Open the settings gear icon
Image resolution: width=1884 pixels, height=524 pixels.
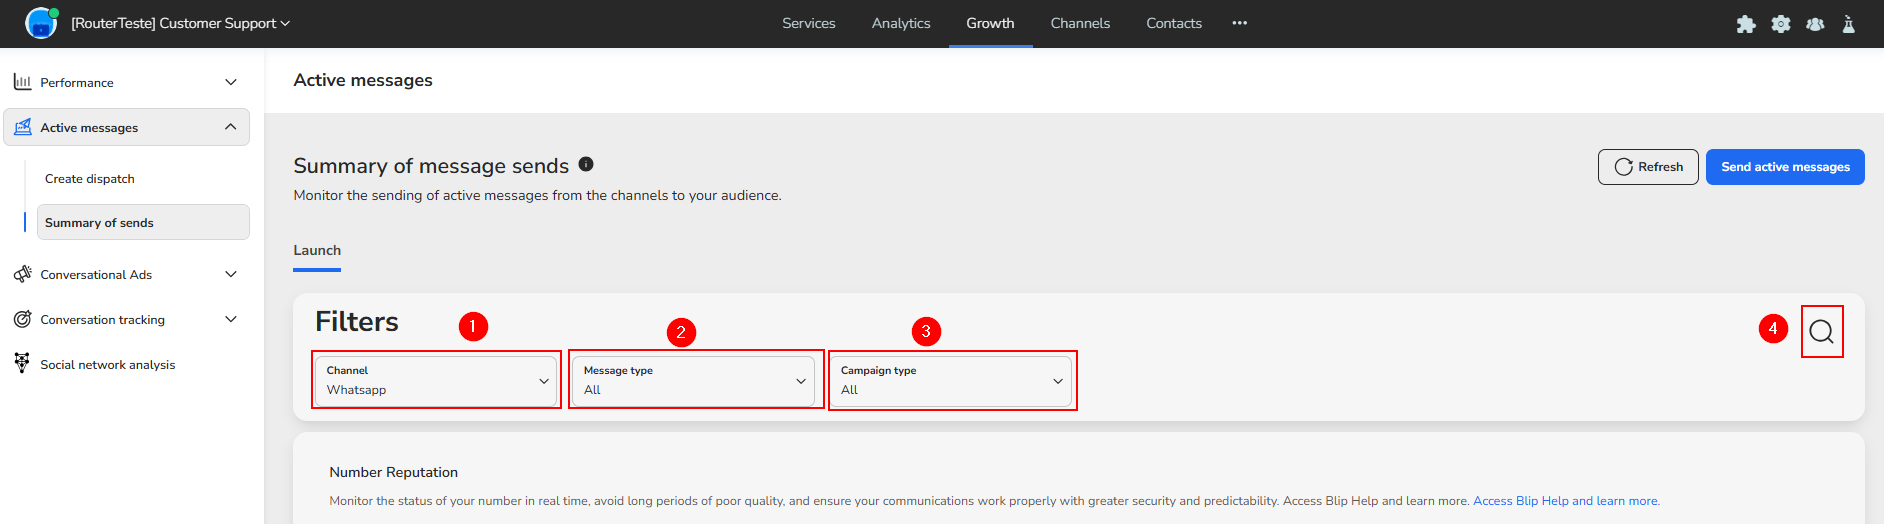point(1781,24)
